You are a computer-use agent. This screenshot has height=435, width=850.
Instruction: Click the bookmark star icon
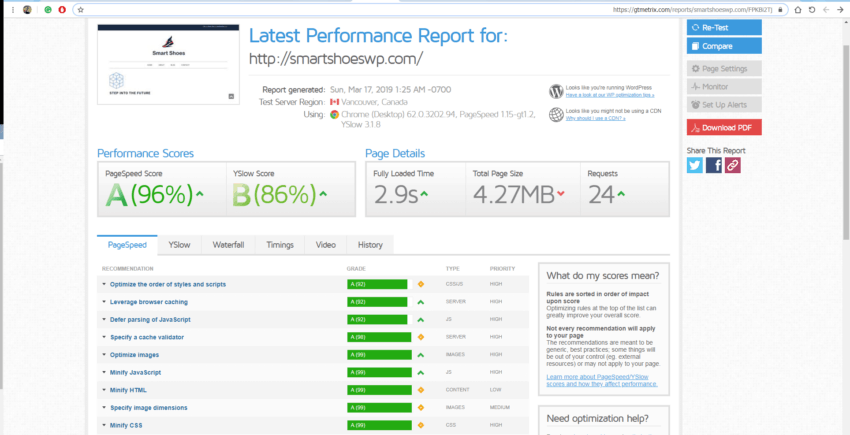tap(81, 10)
